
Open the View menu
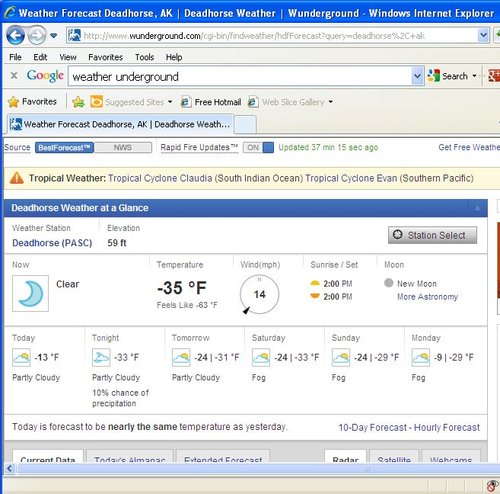tap(68, 57)
